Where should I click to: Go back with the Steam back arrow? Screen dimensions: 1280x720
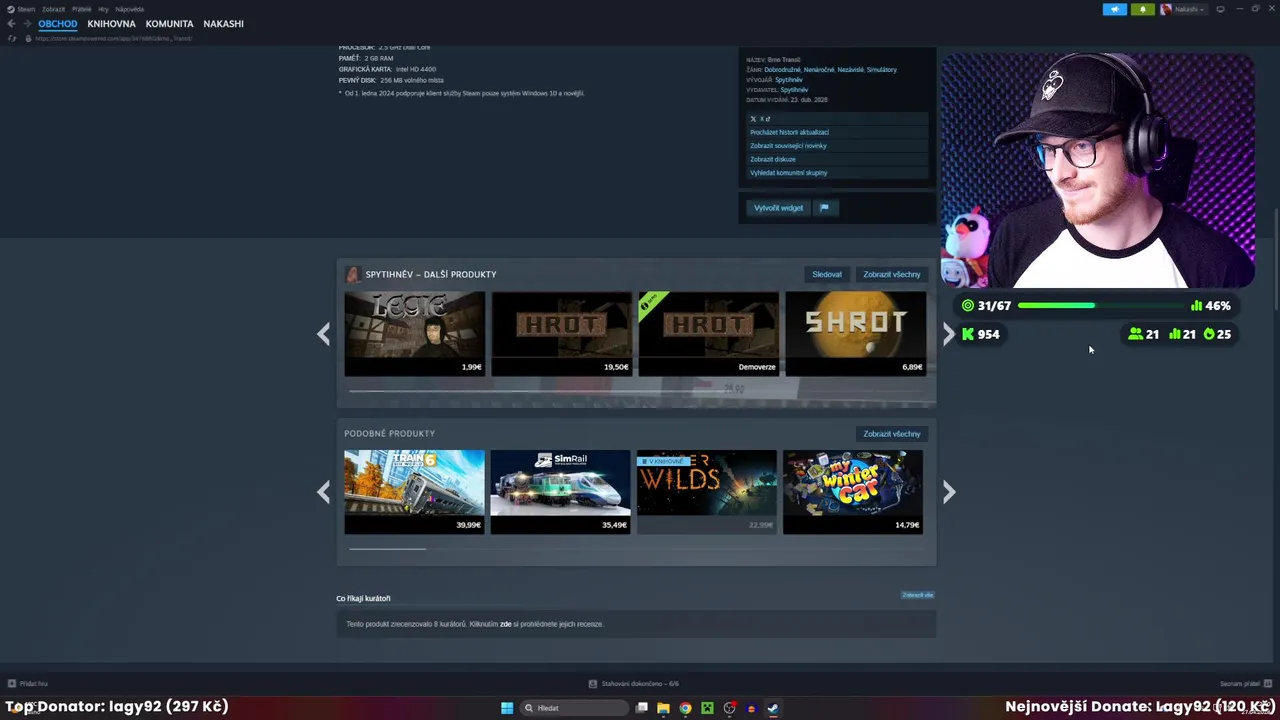[11, 24]
